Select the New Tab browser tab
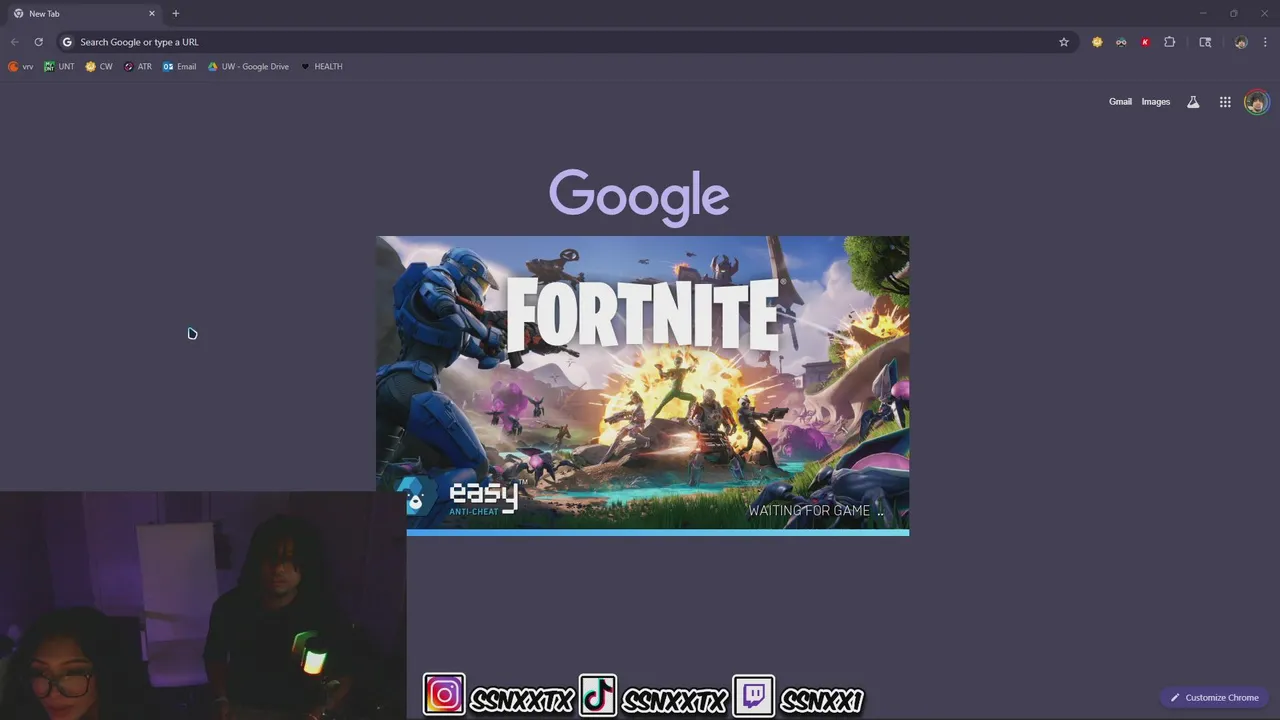The height and width of the screenshot is (720, 1280). tap(85, 13)
